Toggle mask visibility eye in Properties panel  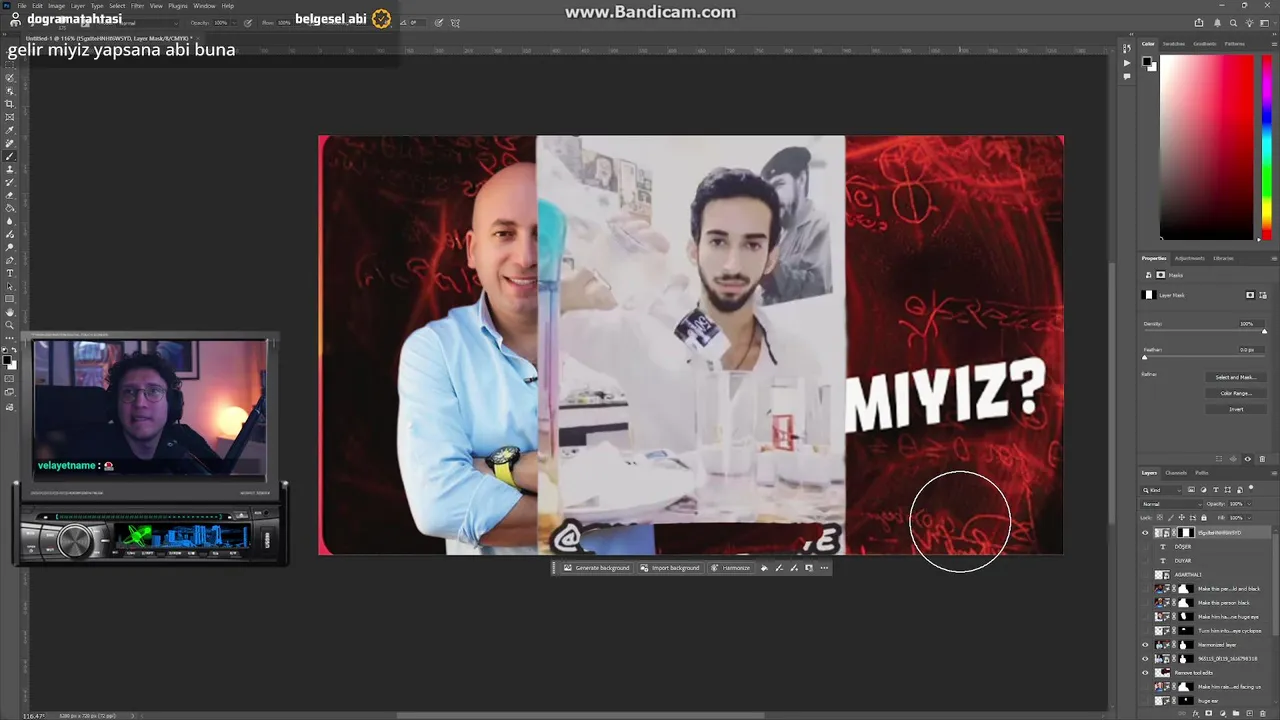(x=1248, y=459)
